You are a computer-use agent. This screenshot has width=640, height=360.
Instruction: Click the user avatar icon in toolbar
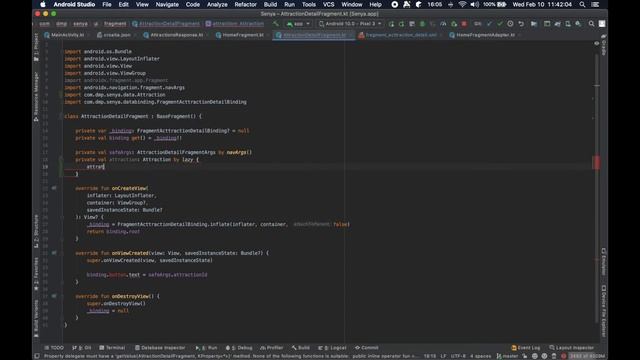602,24
